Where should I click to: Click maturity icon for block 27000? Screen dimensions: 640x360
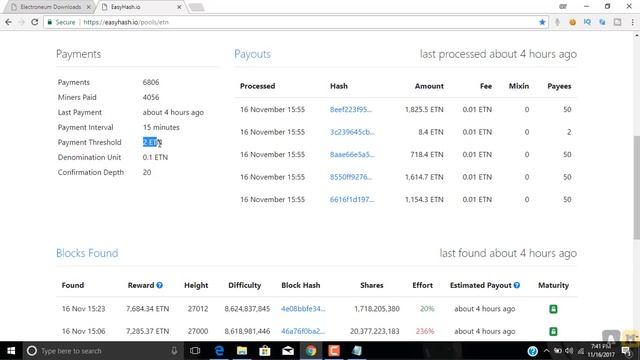tap(553, 331)
